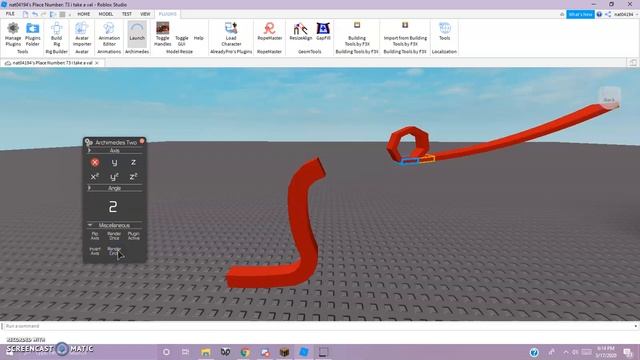
Task: Open the FILE menu
Action: click(10, 14)
